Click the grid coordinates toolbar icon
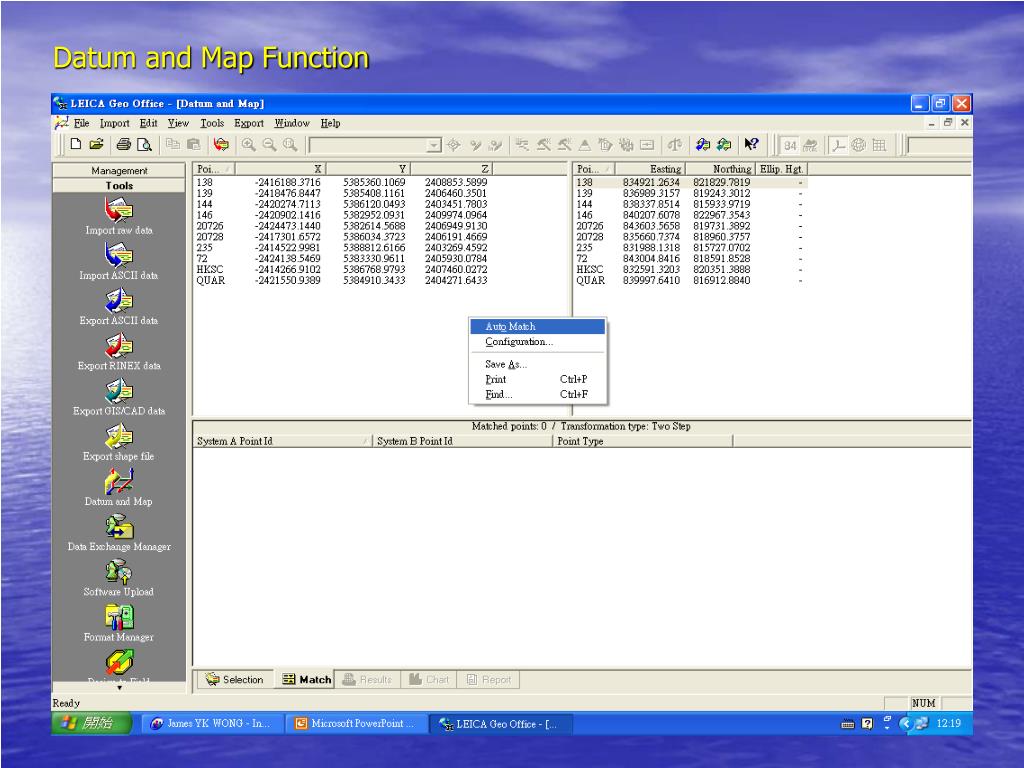This screenshot has width=1024, height=768. (x=880, y=145)
